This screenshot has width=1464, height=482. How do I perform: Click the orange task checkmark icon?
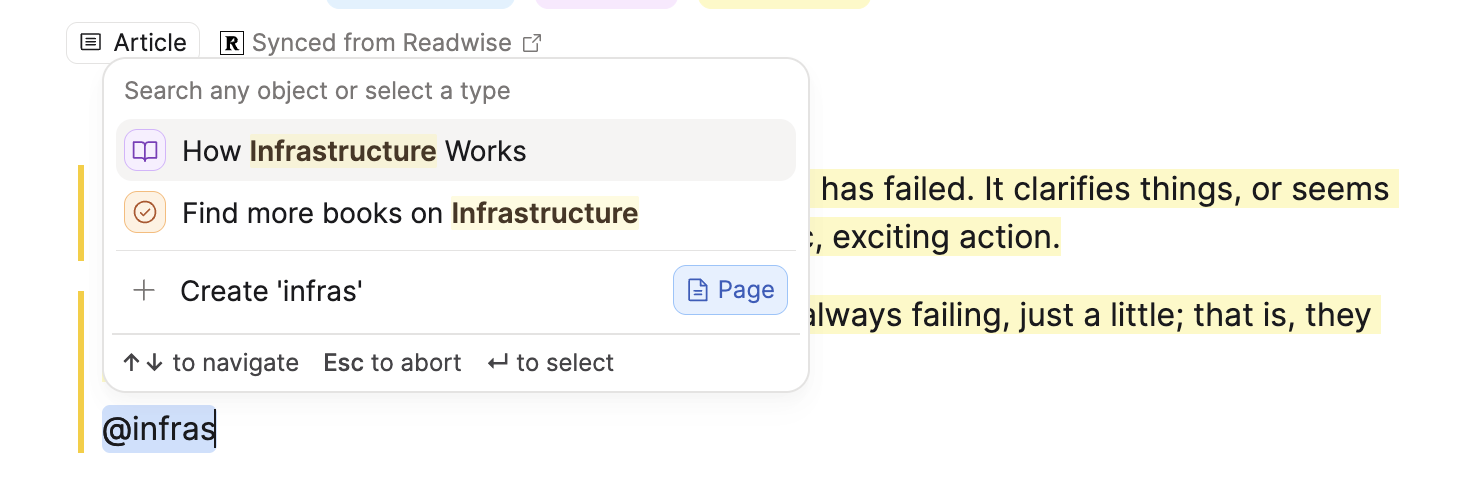(x=145, y=213)
